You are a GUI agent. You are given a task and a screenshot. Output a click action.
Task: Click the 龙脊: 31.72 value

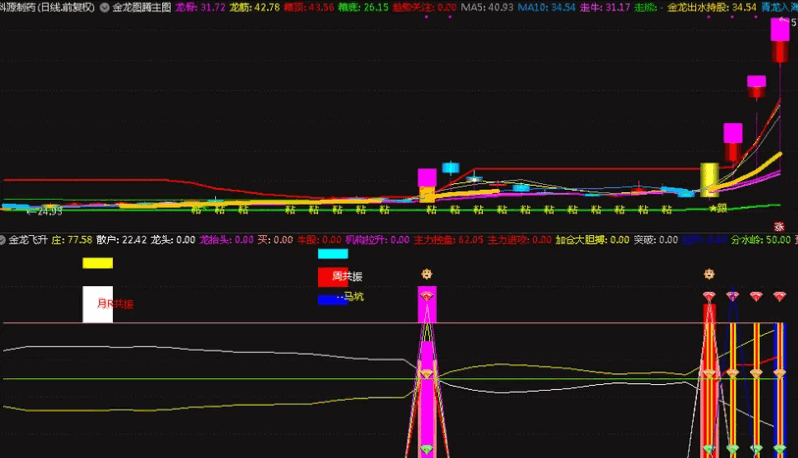(x=200, y=8)
